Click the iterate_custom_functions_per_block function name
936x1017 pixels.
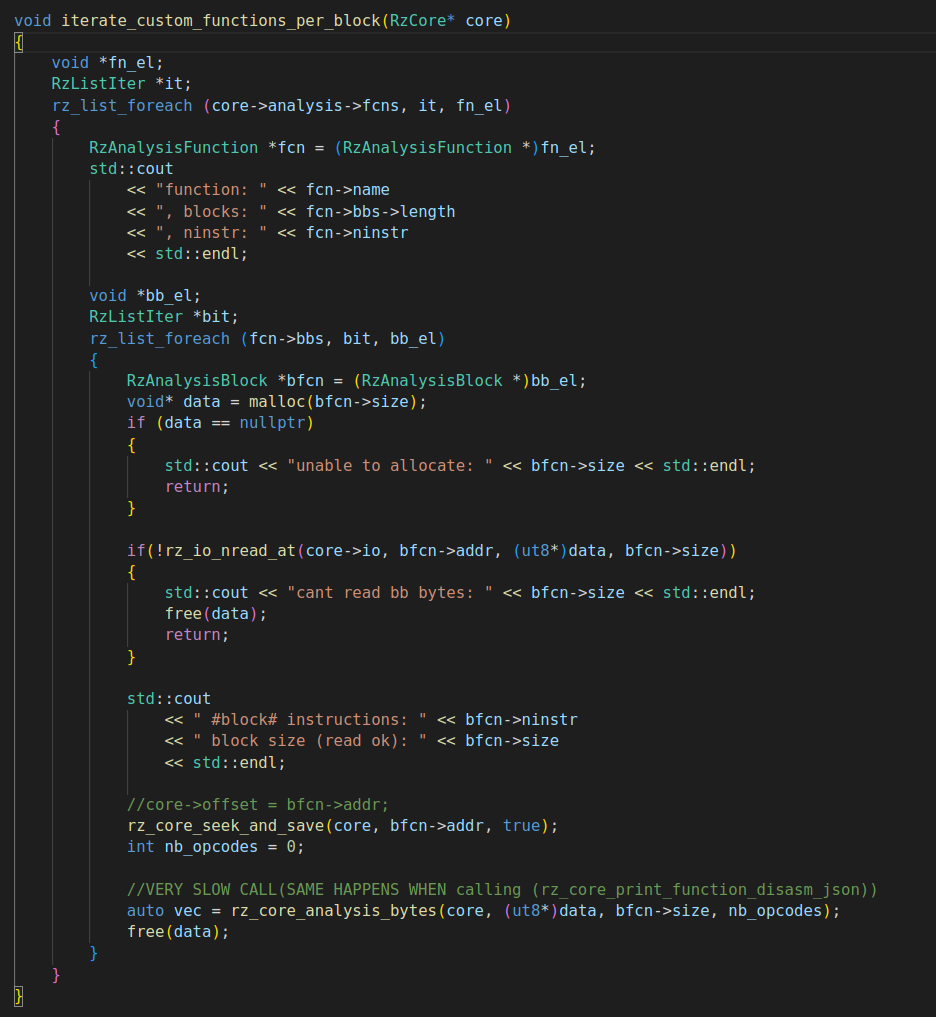tap(220, 20)
